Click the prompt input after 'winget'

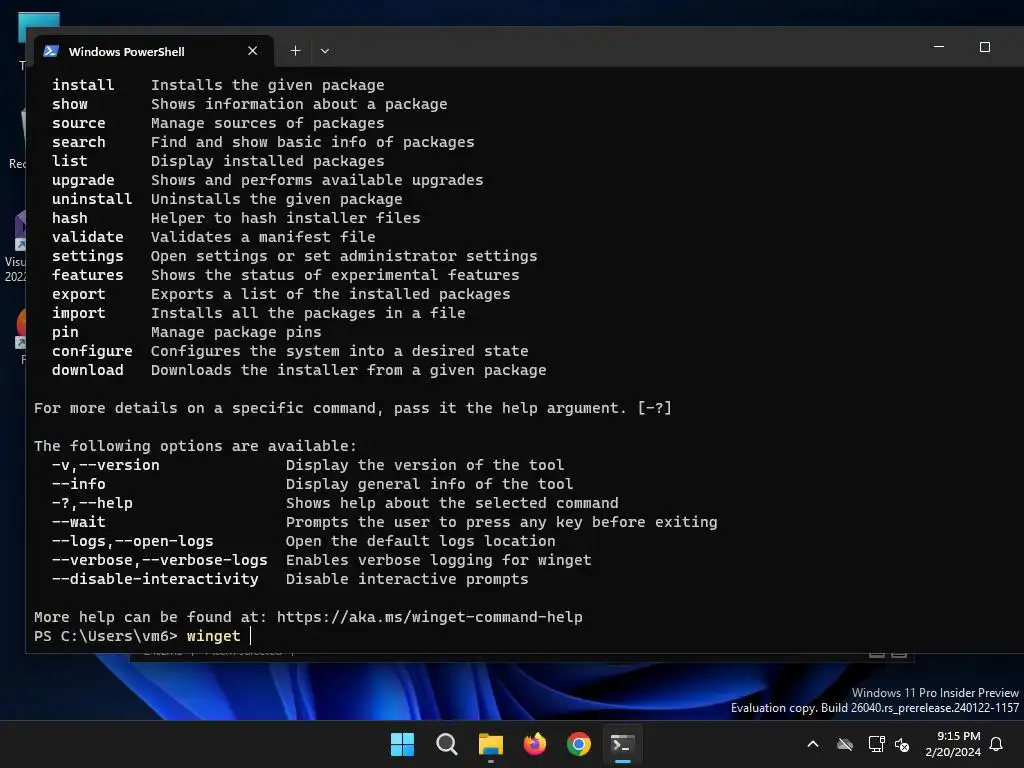pos(251,636)
